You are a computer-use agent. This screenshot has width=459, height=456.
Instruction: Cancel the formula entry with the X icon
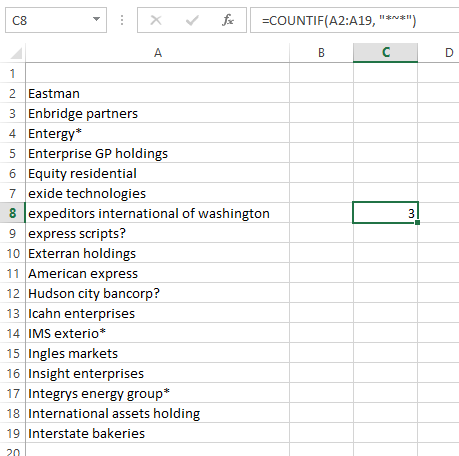156,20
